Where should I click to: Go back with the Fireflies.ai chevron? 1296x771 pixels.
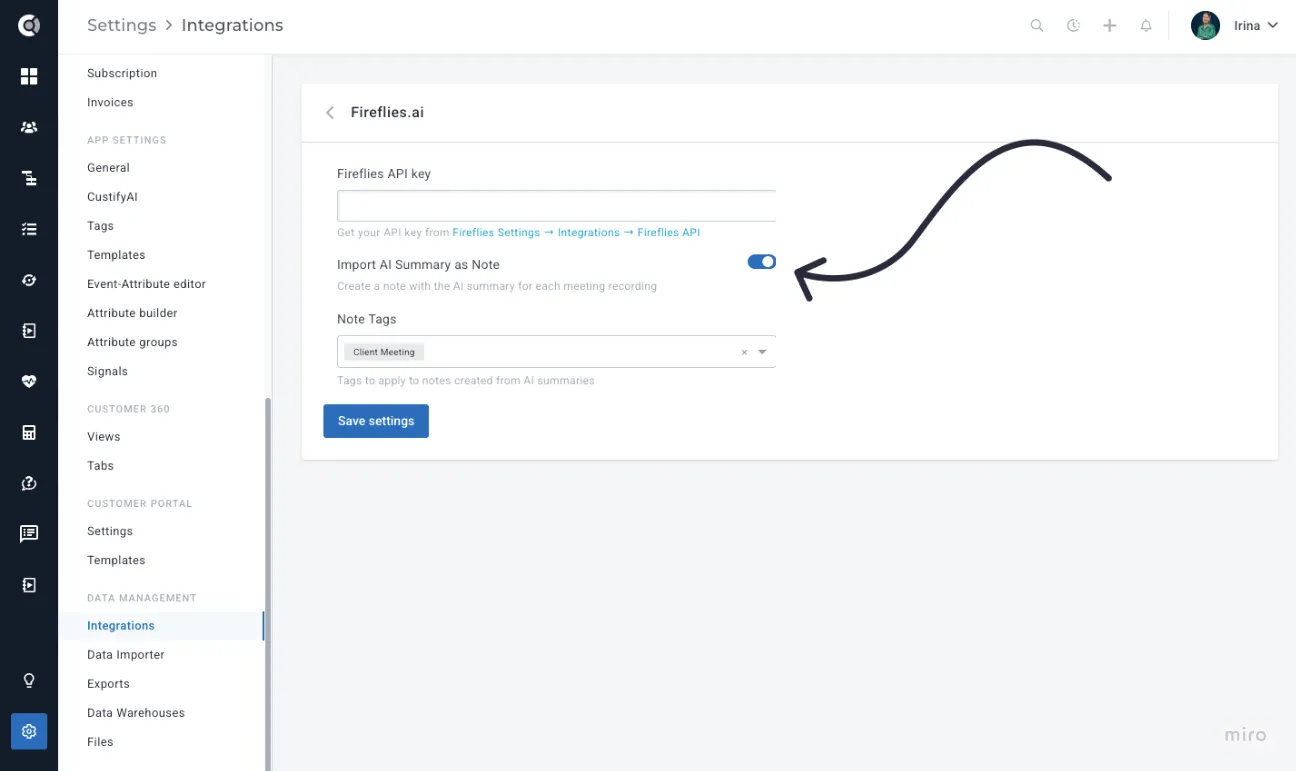(330, 113)
